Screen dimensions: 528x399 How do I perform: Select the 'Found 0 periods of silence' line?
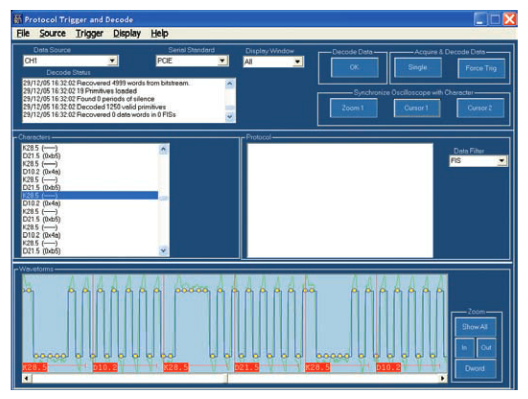[x=89, y=99]
